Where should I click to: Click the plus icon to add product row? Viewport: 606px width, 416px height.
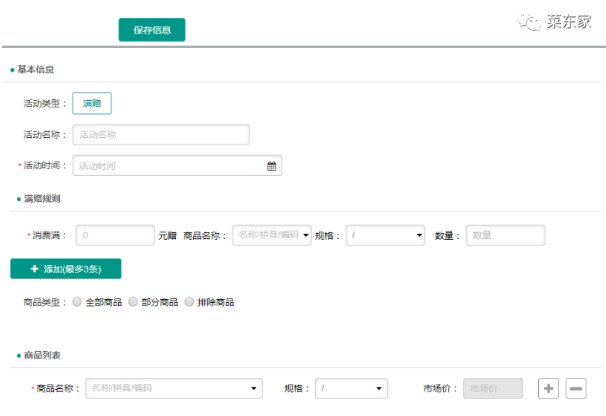548,388
